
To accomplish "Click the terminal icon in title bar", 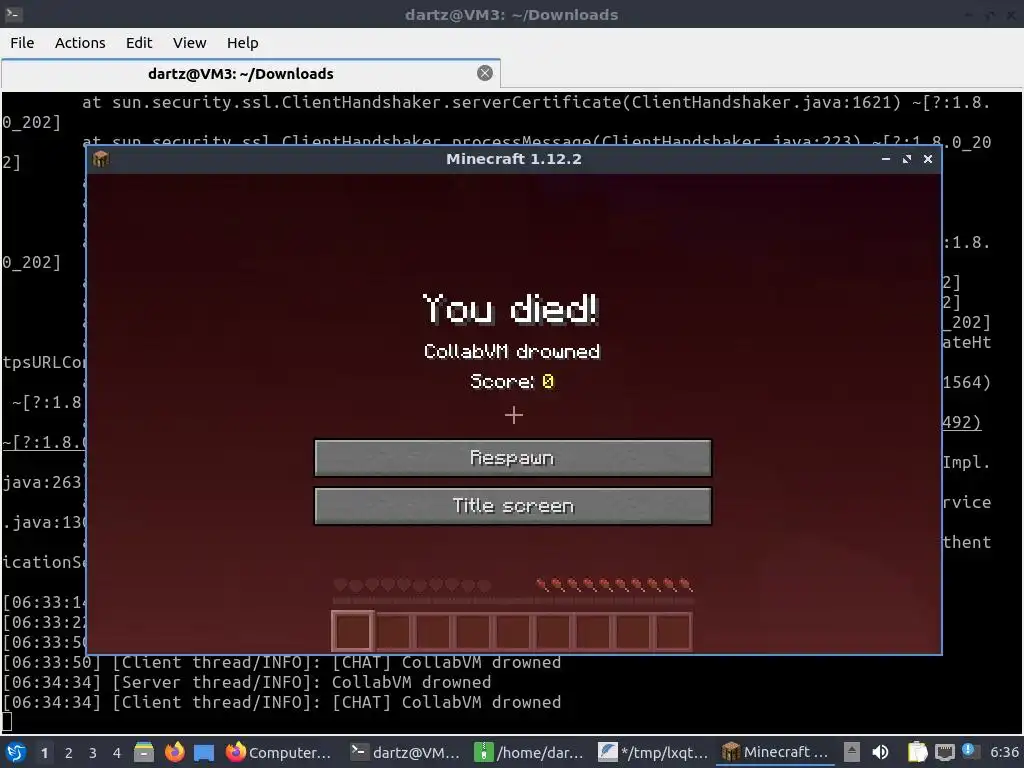I will click(x=13, y=14).
